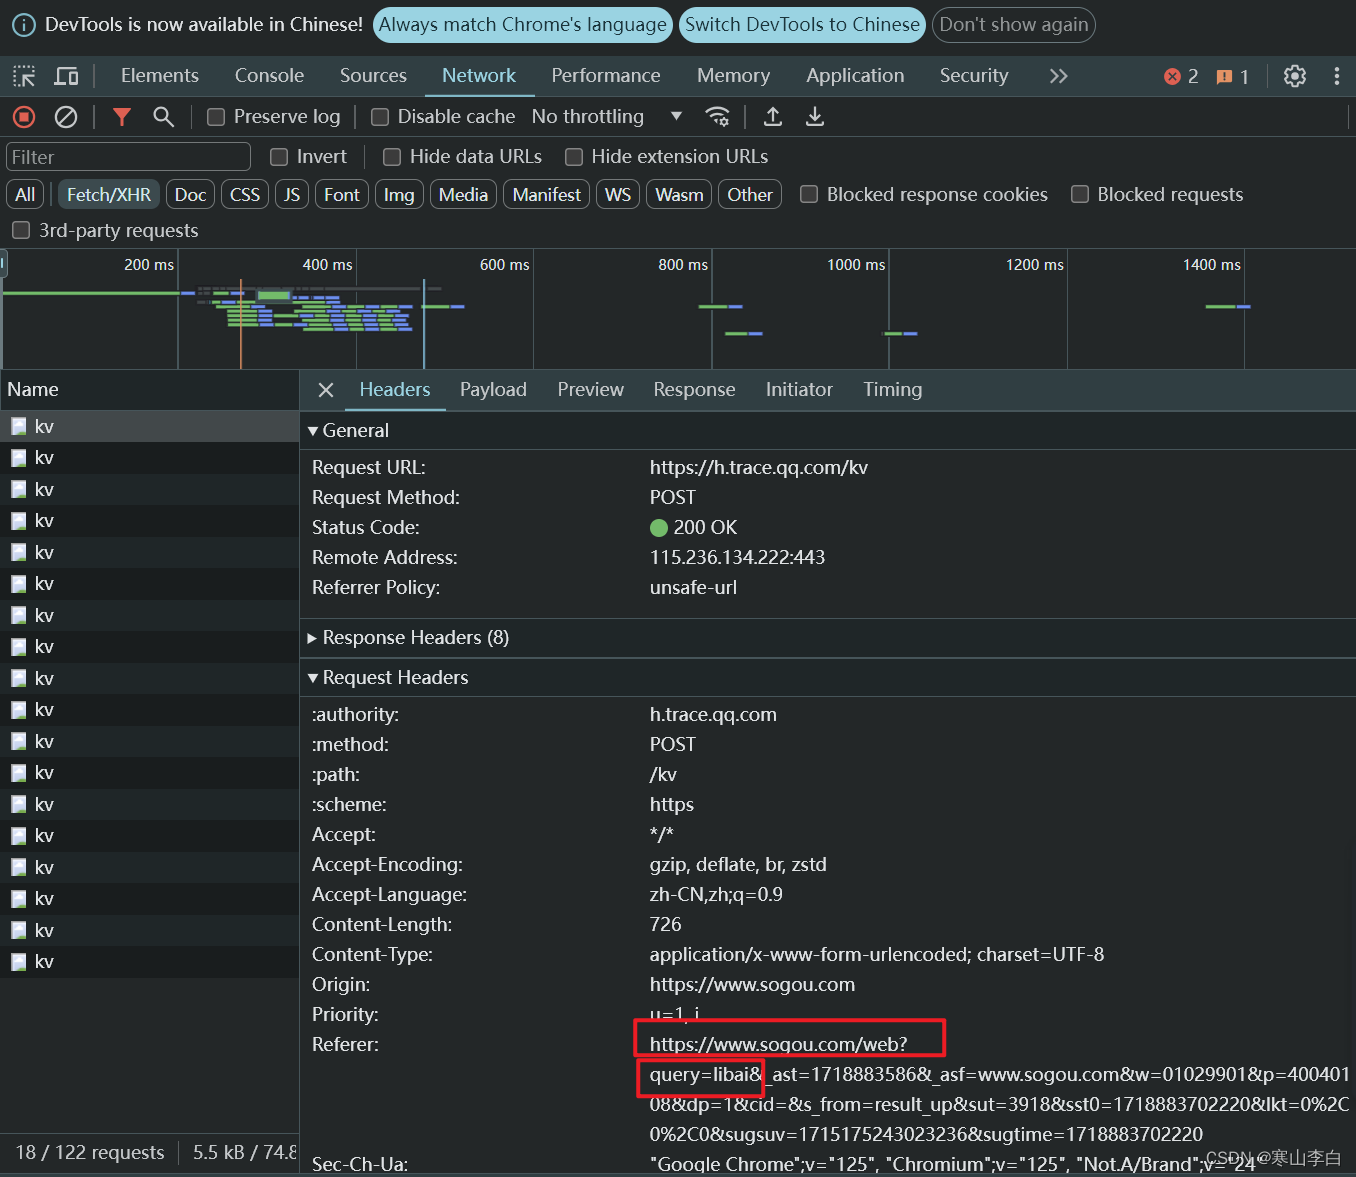Enable 3rd-party requests checkbox

pyautogui.click(x=21, y=231)
